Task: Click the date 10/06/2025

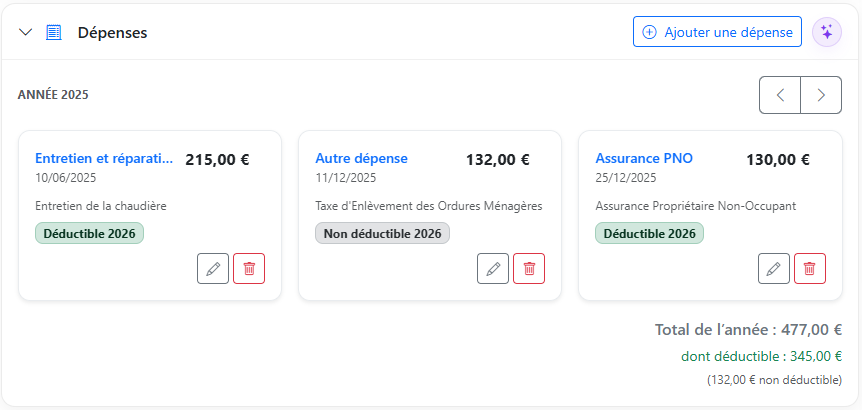Action: (65, 178)
